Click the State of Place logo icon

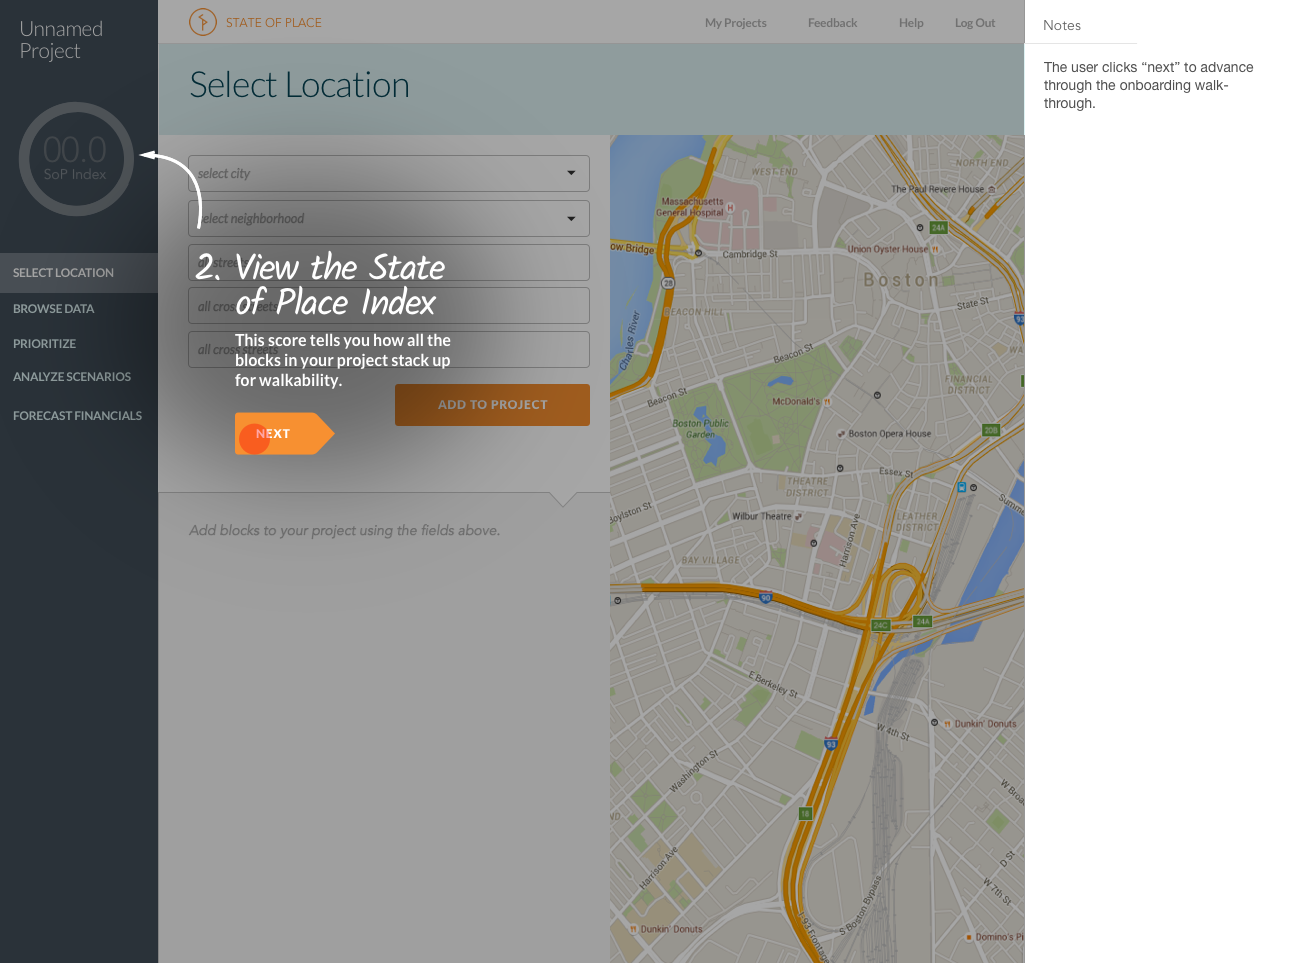pyautogui.click(x=203, y=22)
